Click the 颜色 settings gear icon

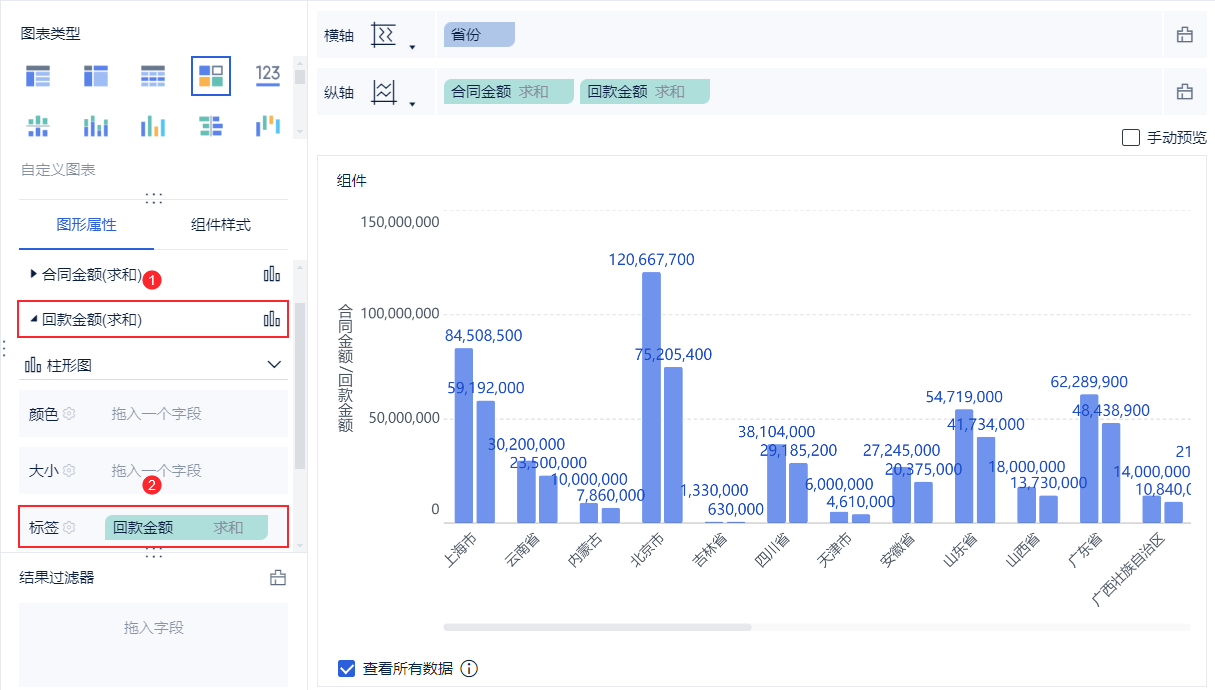(69, 413)
